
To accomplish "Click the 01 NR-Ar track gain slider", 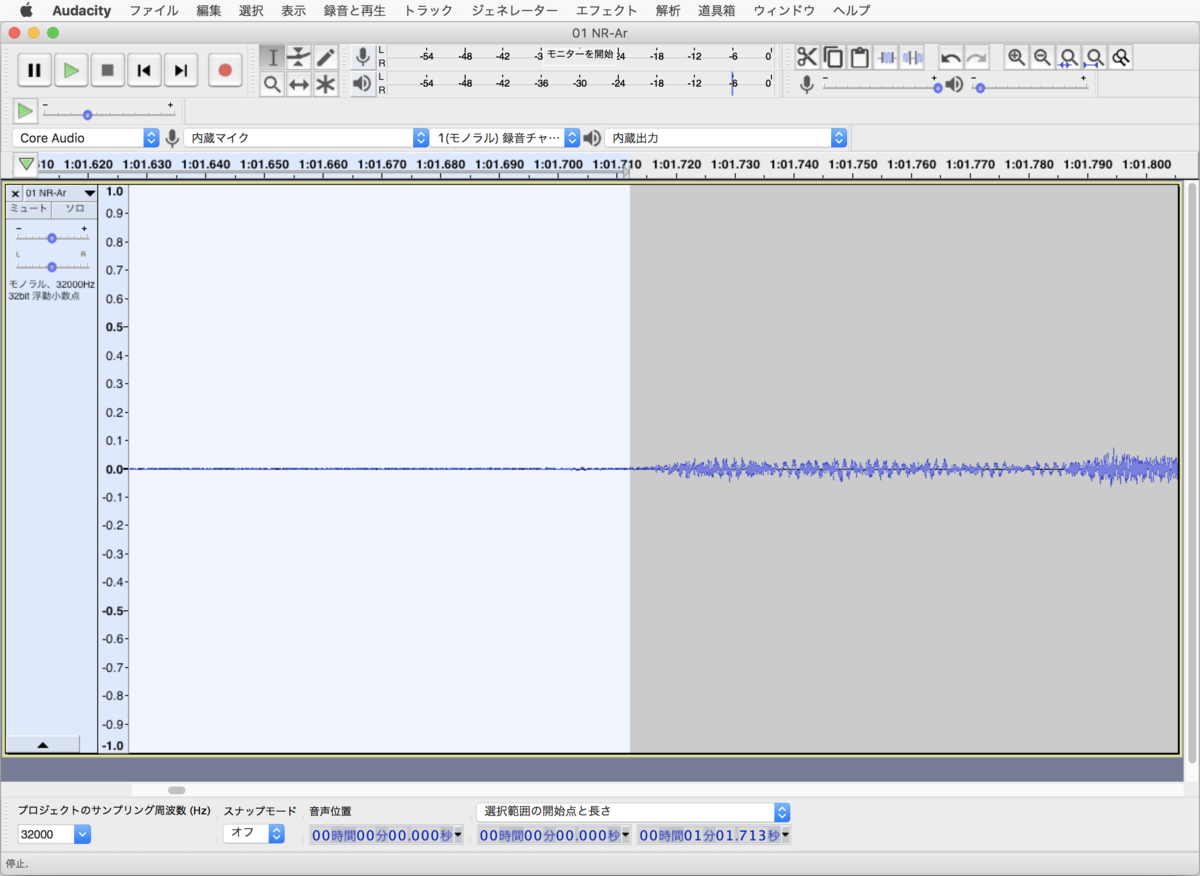I will 52,238.
